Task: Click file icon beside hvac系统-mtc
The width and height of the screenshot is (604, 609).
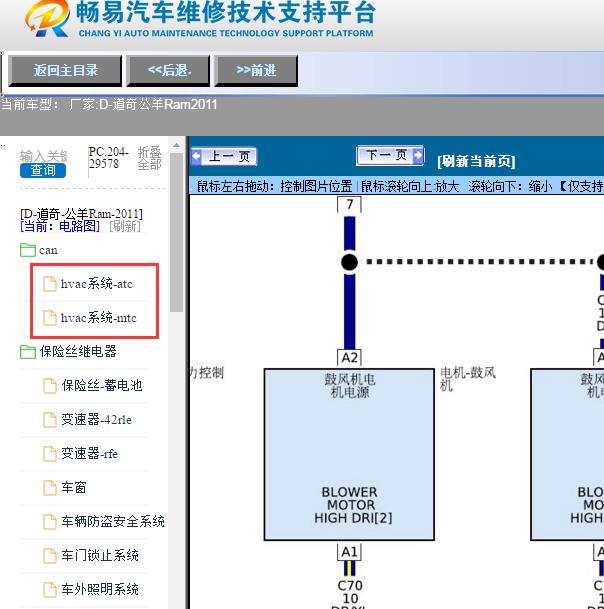Action: (49, 318)
